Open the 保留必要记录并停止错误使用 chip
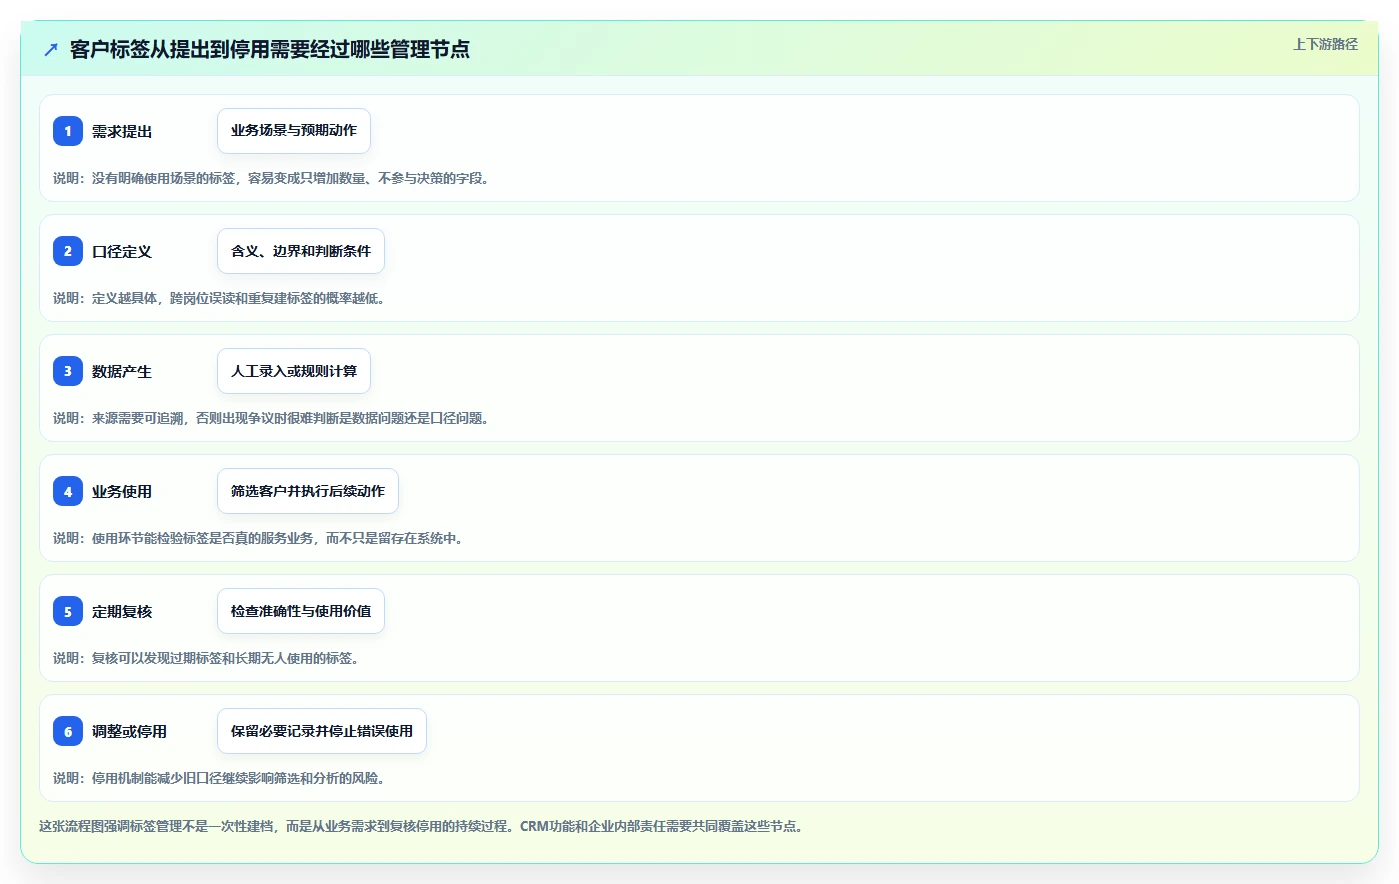Image resolution: width=1399 pixels, height=884 pixels. [322, 731]
